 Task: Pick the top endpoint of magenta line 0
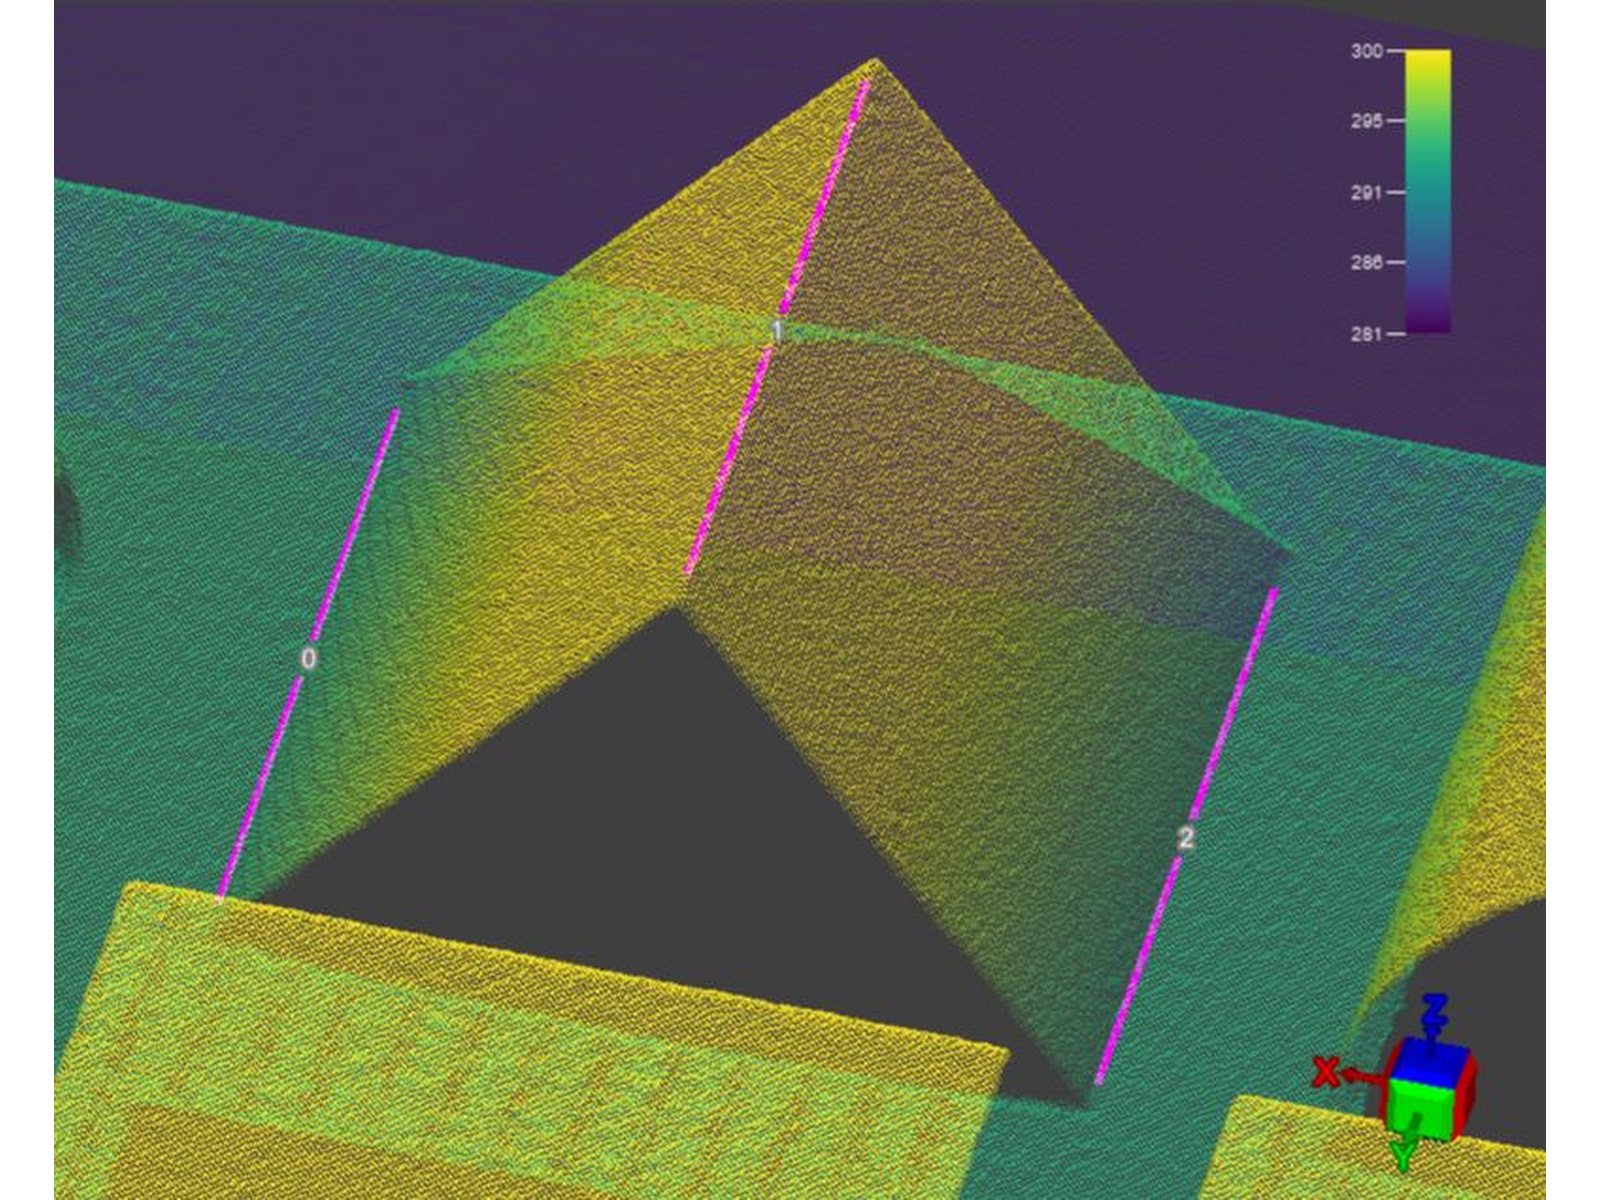pos(396,411)
